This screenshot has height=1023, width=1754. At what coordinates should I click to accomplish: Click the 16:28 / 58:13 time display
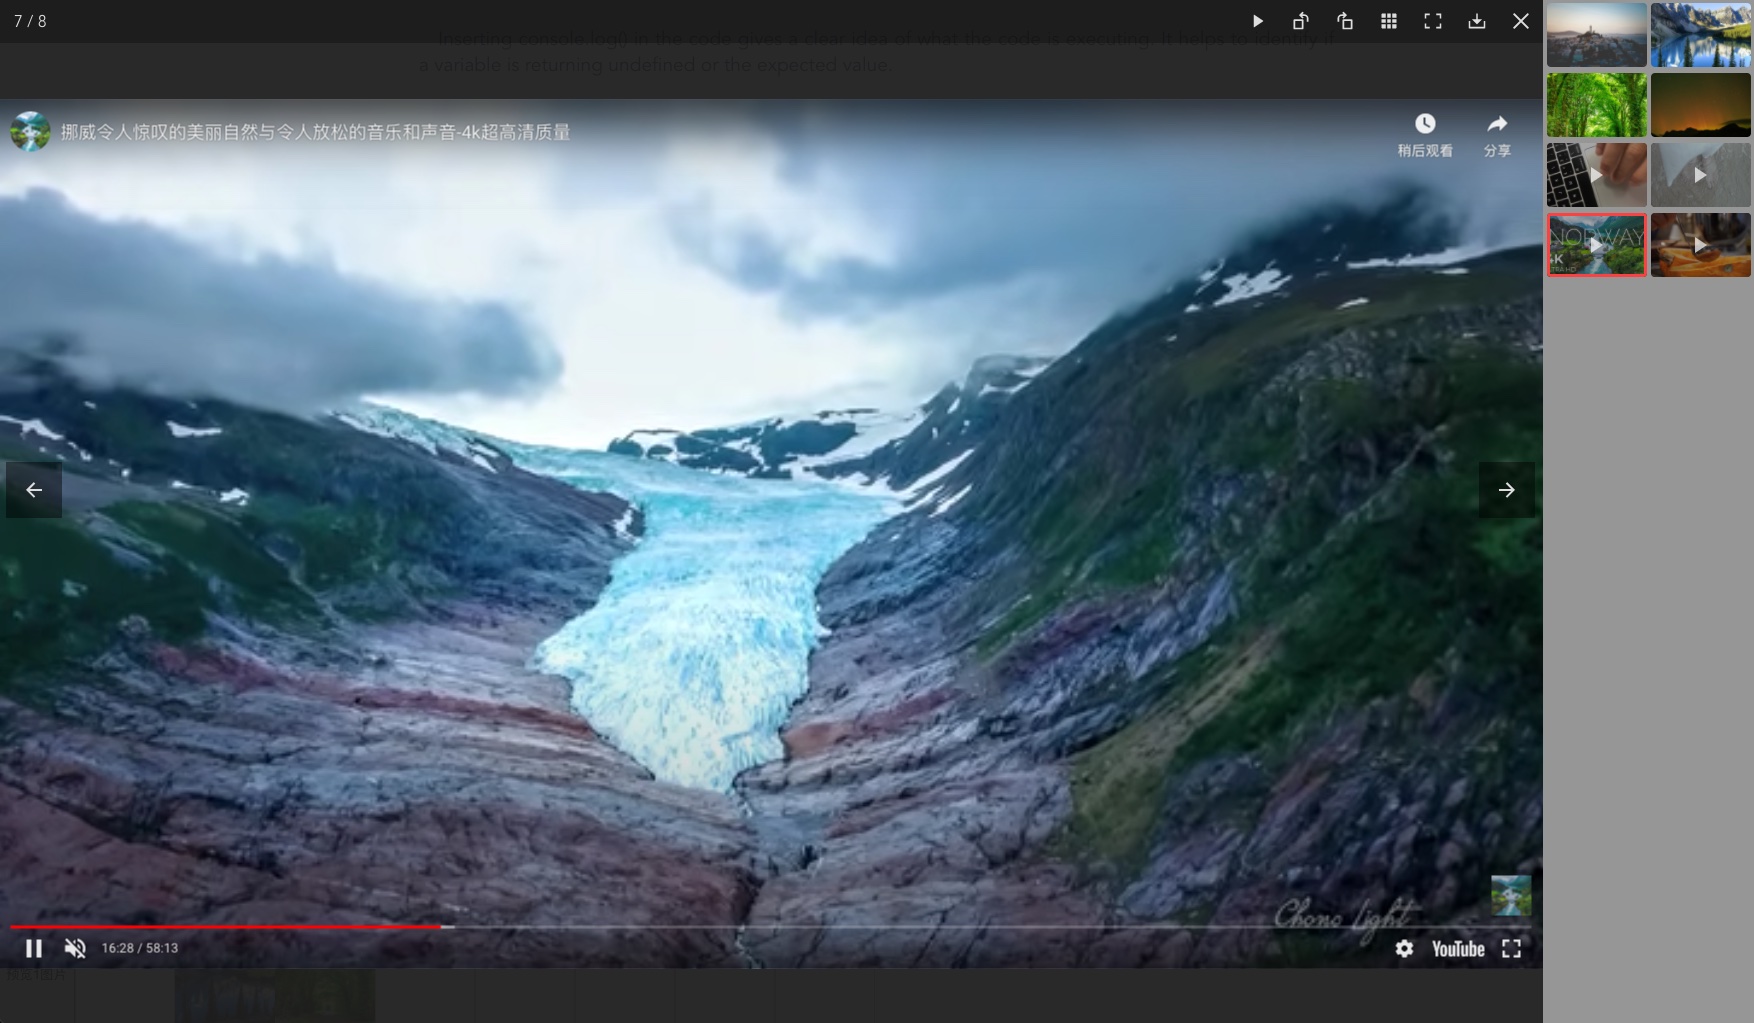click(x=140, y=948)
